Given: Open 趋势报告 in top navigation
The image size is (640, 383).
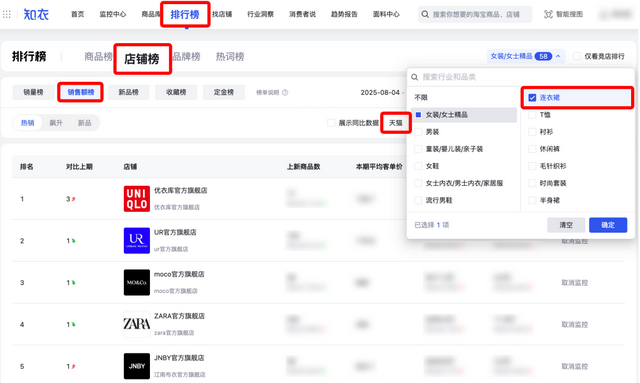Looking at the screenshot, I should [344, 14].
